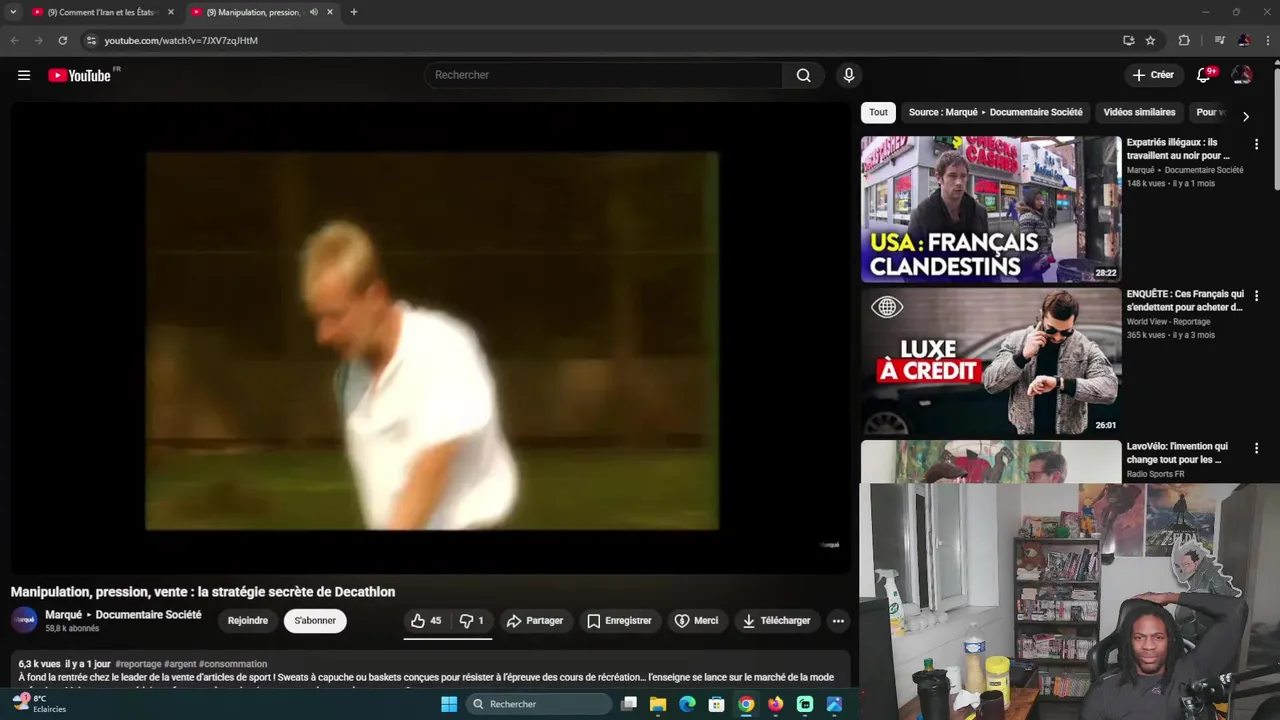Open options for Expatriés illégaux video
This screenshot has height=720, width=1280.
(1256, 144)
